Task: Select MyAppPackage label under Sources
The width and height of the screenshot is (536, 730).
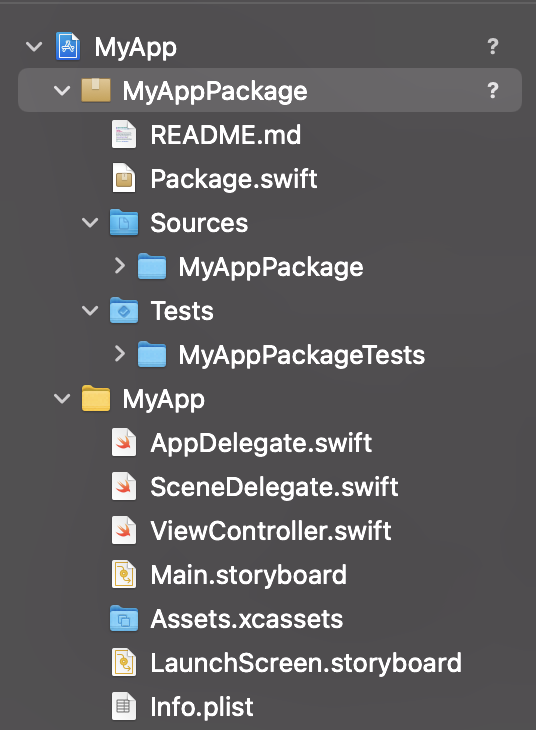Action: tap(271, 267)
